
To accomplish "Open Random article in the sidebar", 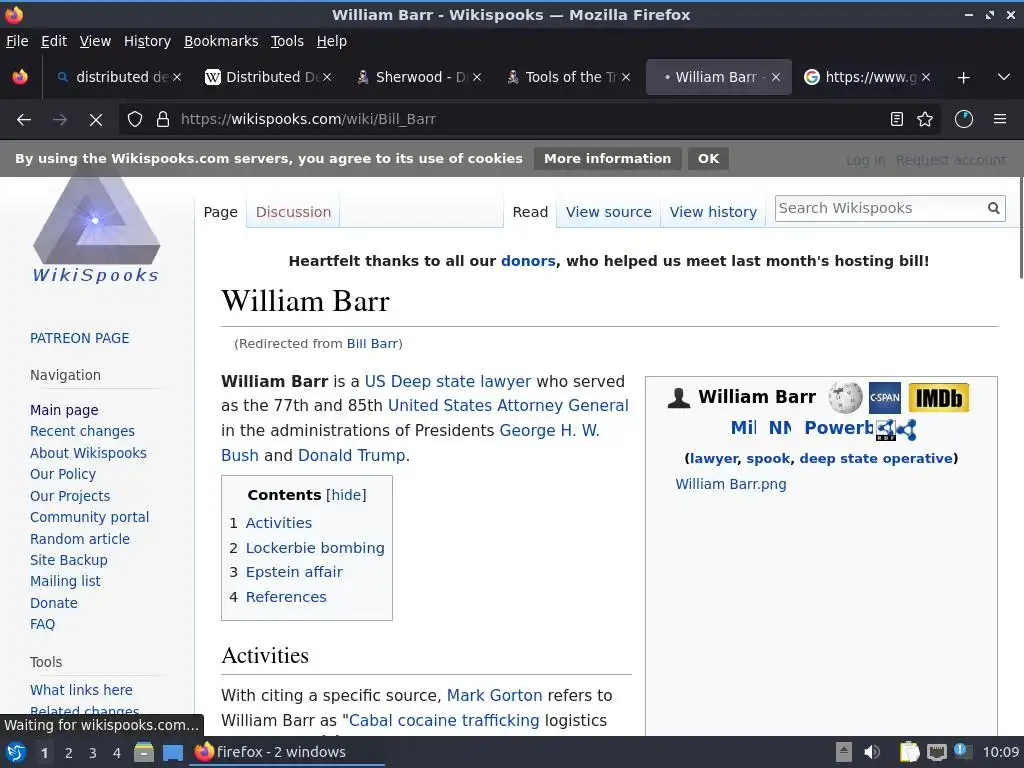I will point(80,539).
